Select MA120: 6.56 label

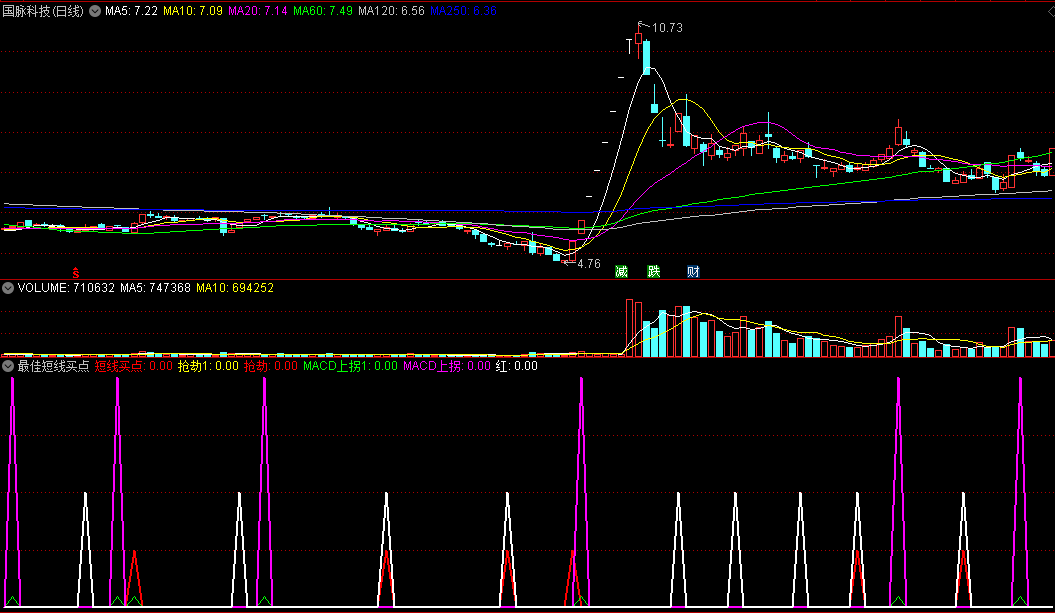pos(392,11)
